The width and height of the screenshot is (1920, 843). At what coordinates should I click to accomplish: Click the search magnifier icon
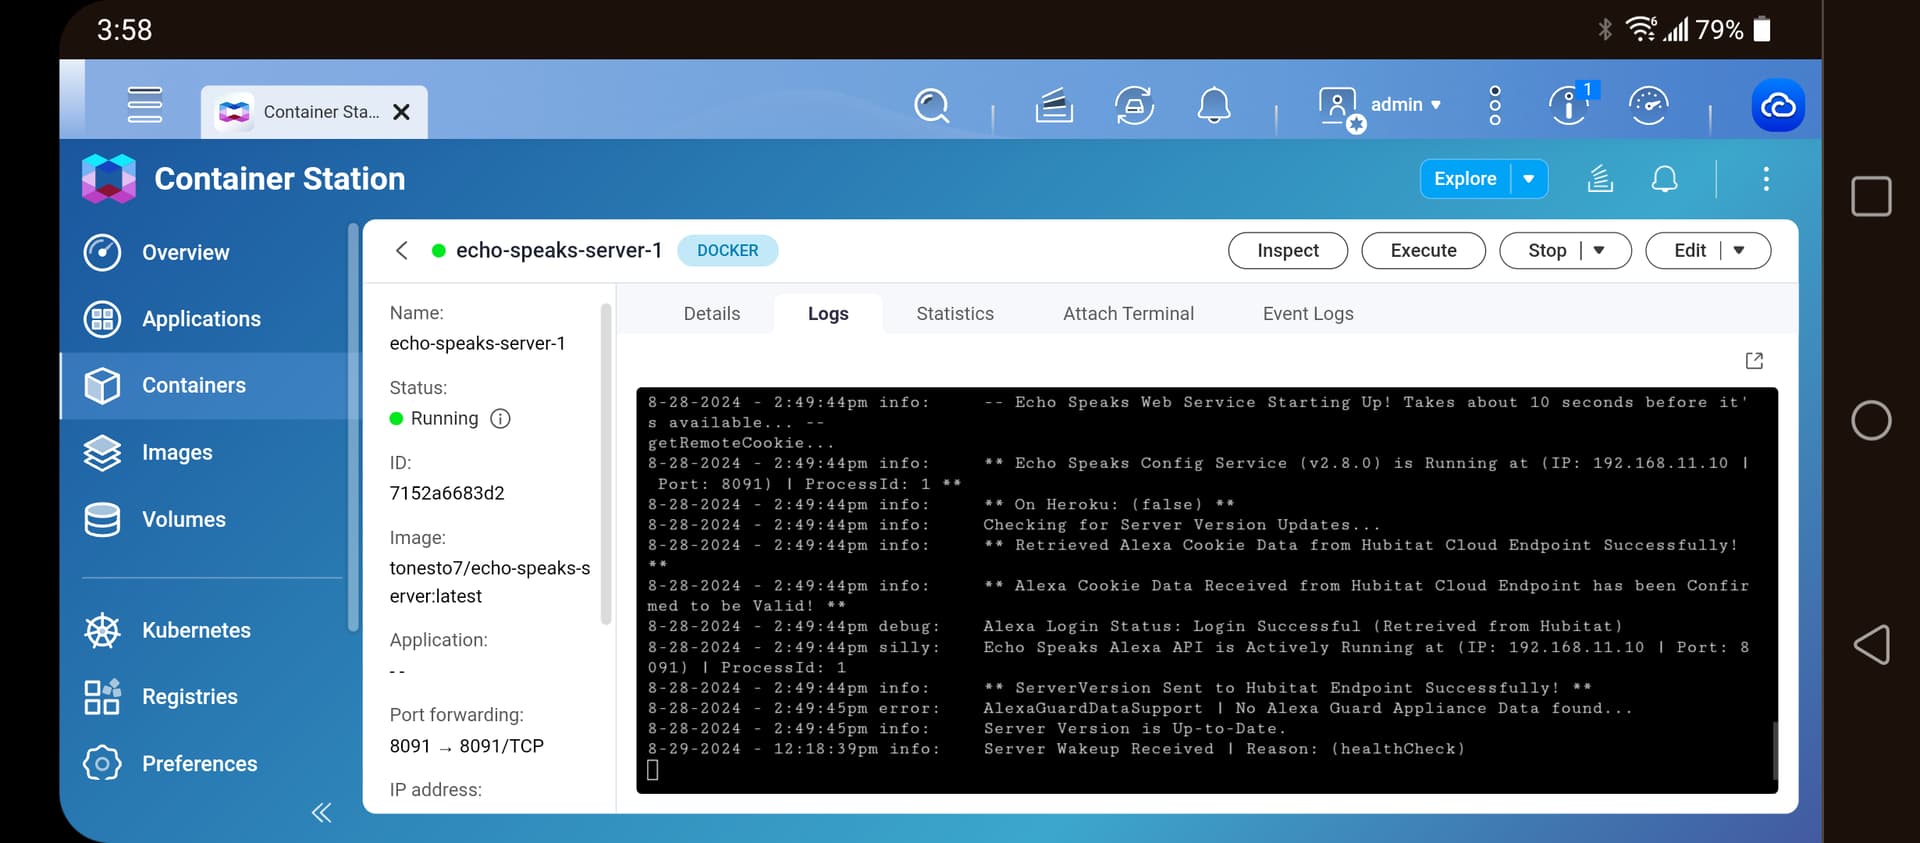[x=931, y=105]
